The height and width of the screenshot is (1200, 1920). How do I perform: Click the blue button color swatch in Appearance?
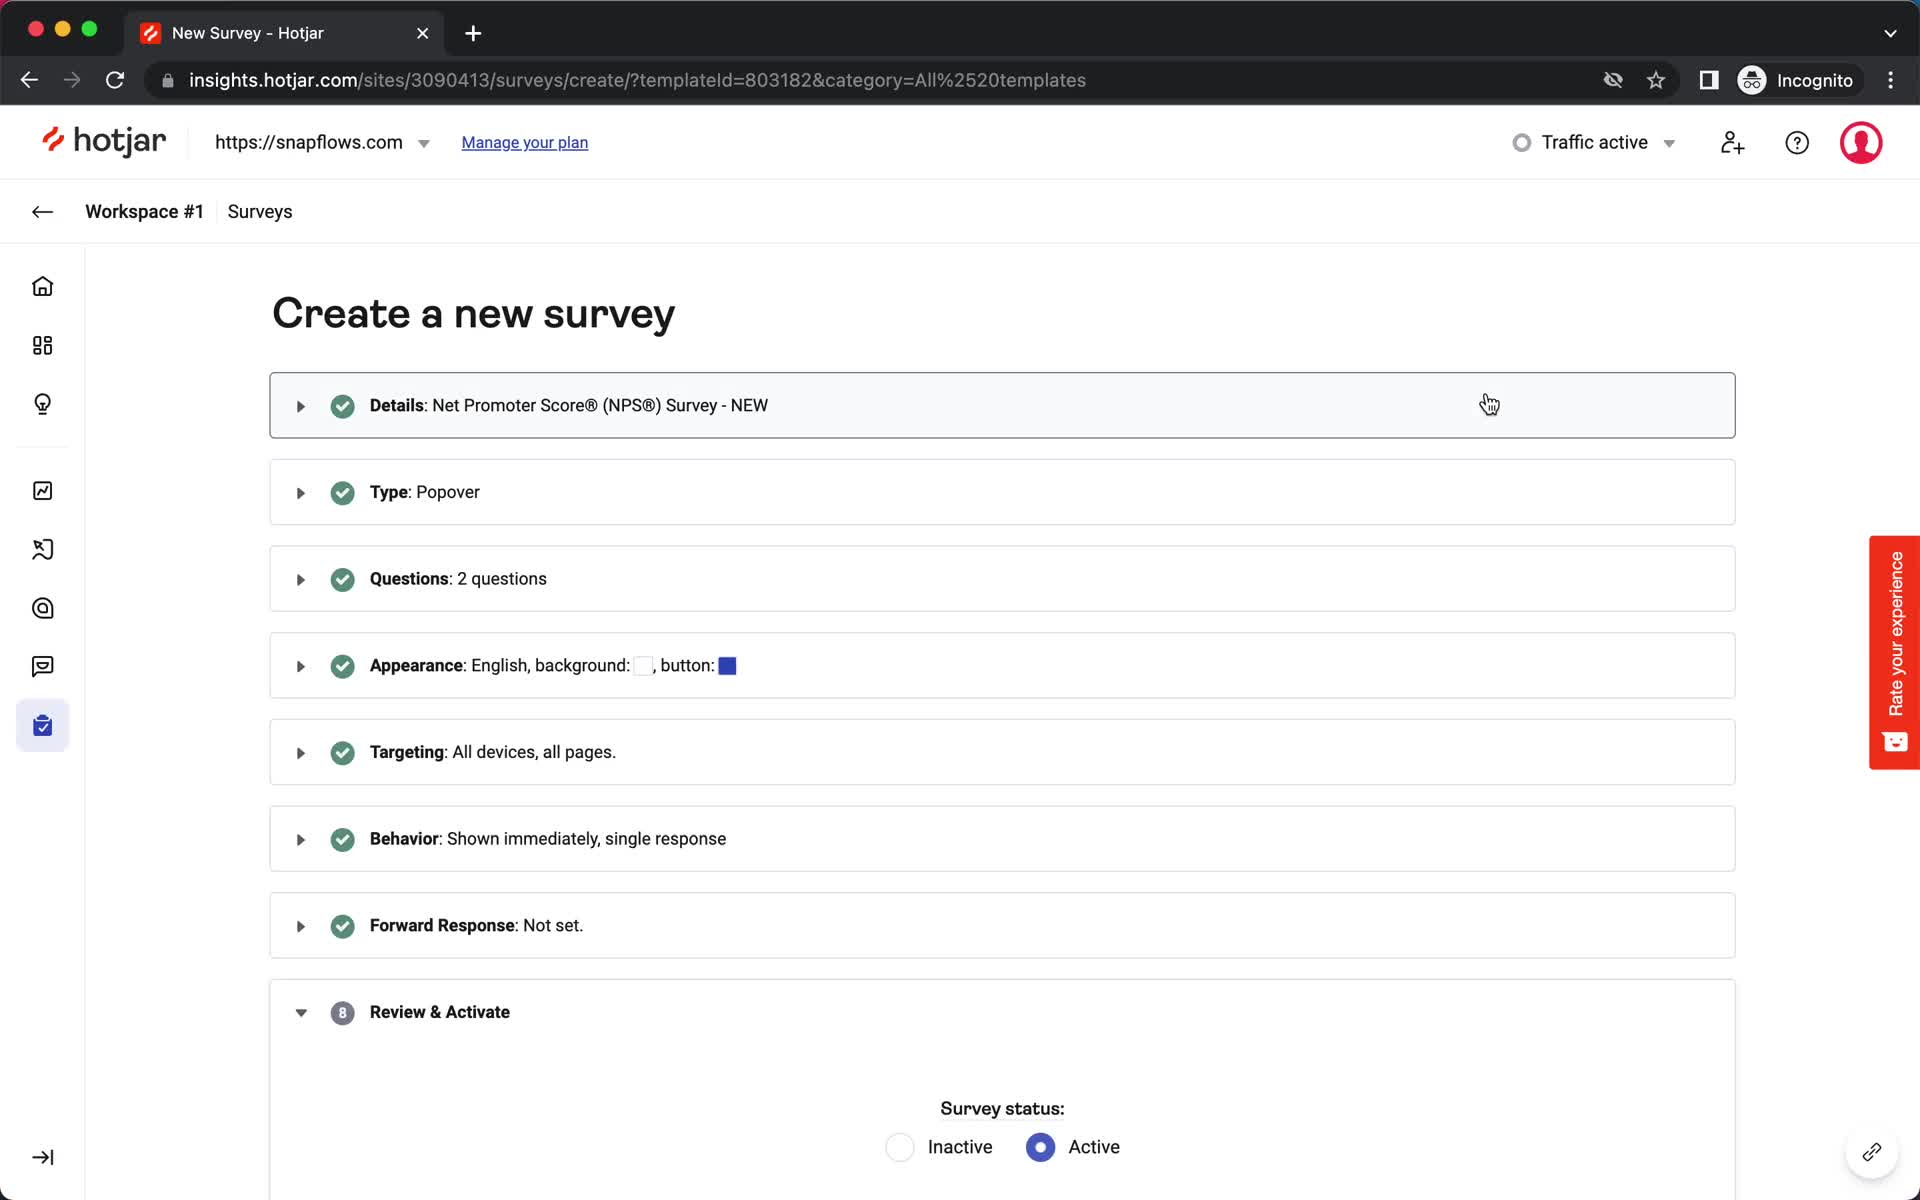(x=728, y=666)
